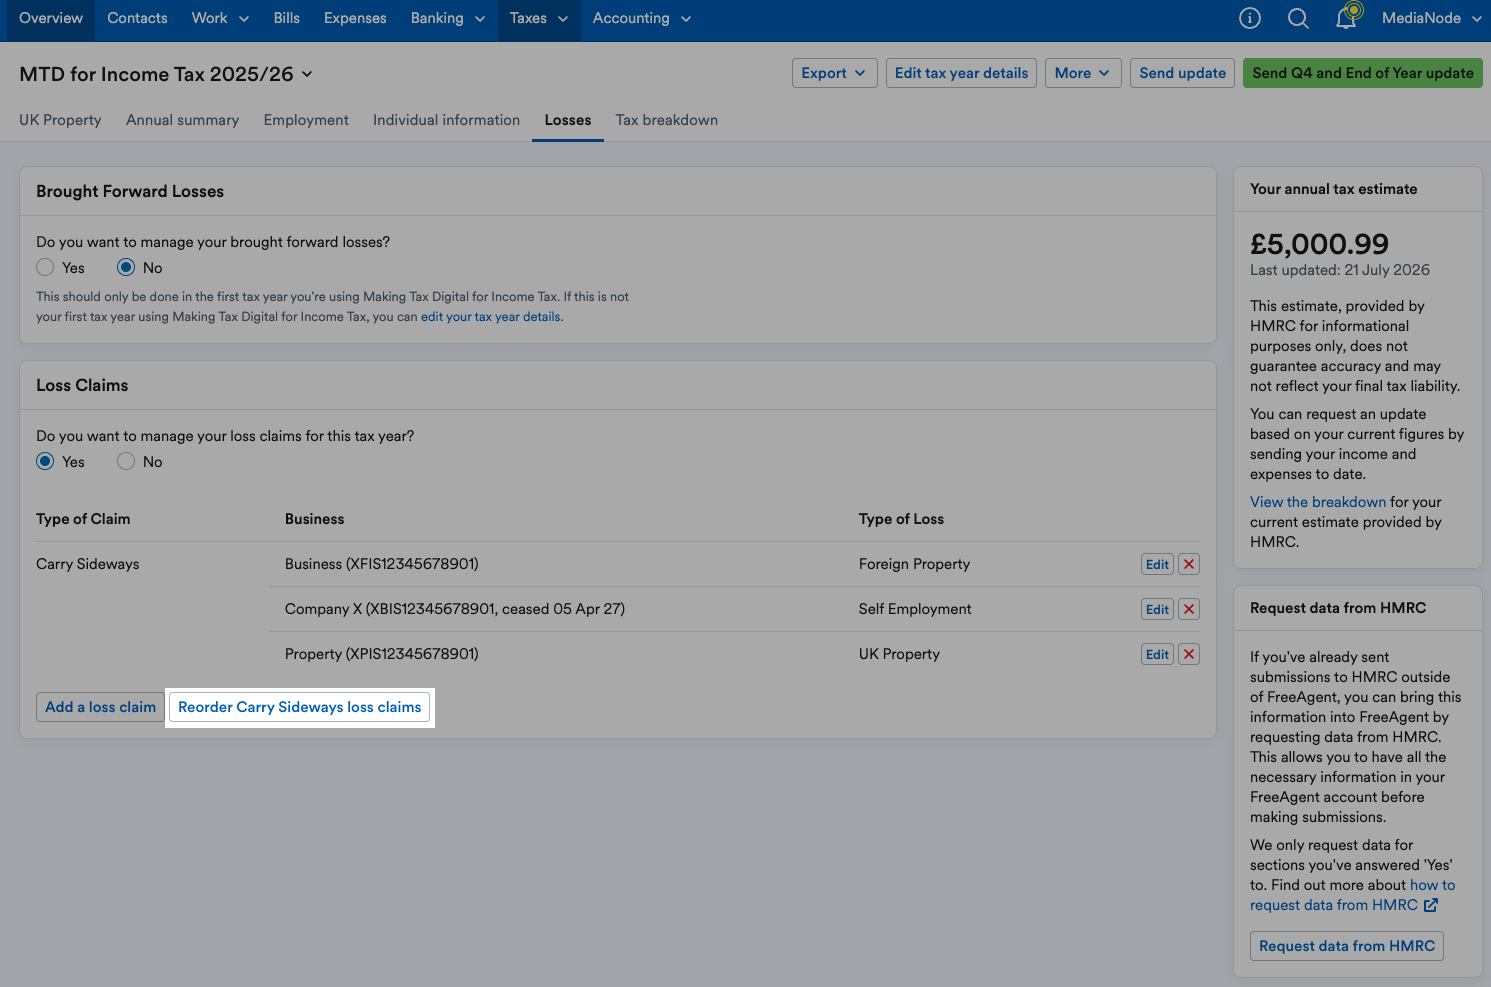This screenshot has width=1491, height=987.
Task: Delete the Foreign Property loss claim
Action: [x=1189, y=564]
